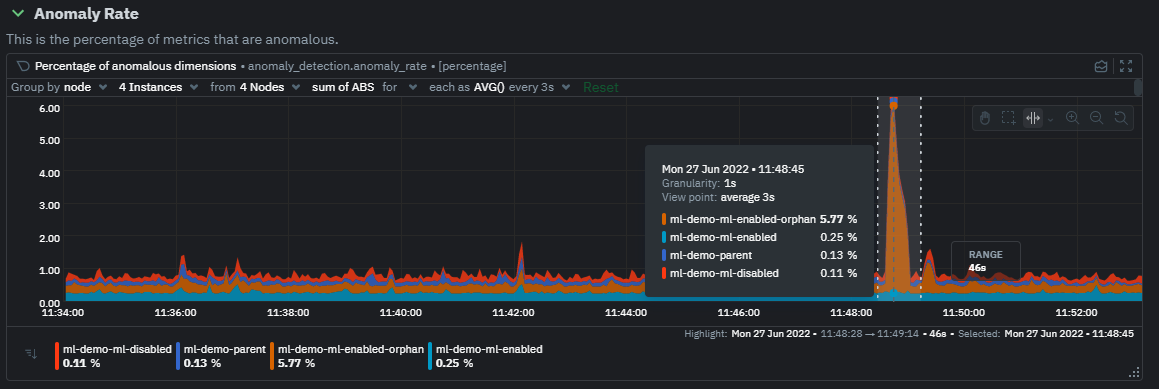This screenshot has width=1159, height=389.
Task: Toggle ml-demo-ml-enabled in the legend
Action: tap(486, 356)
